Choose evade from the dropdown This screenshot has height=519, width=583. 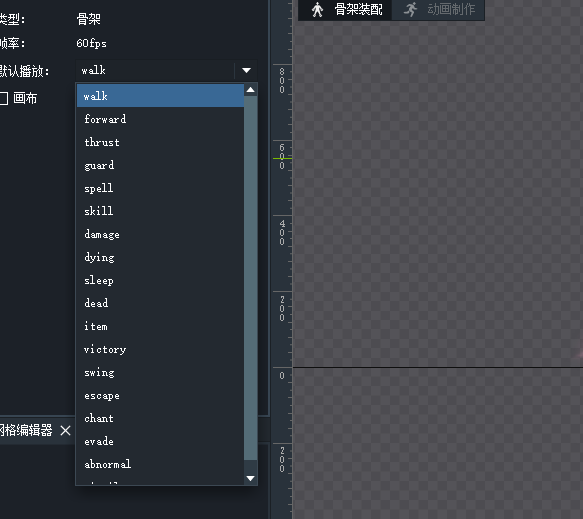(x=160, y=442)
